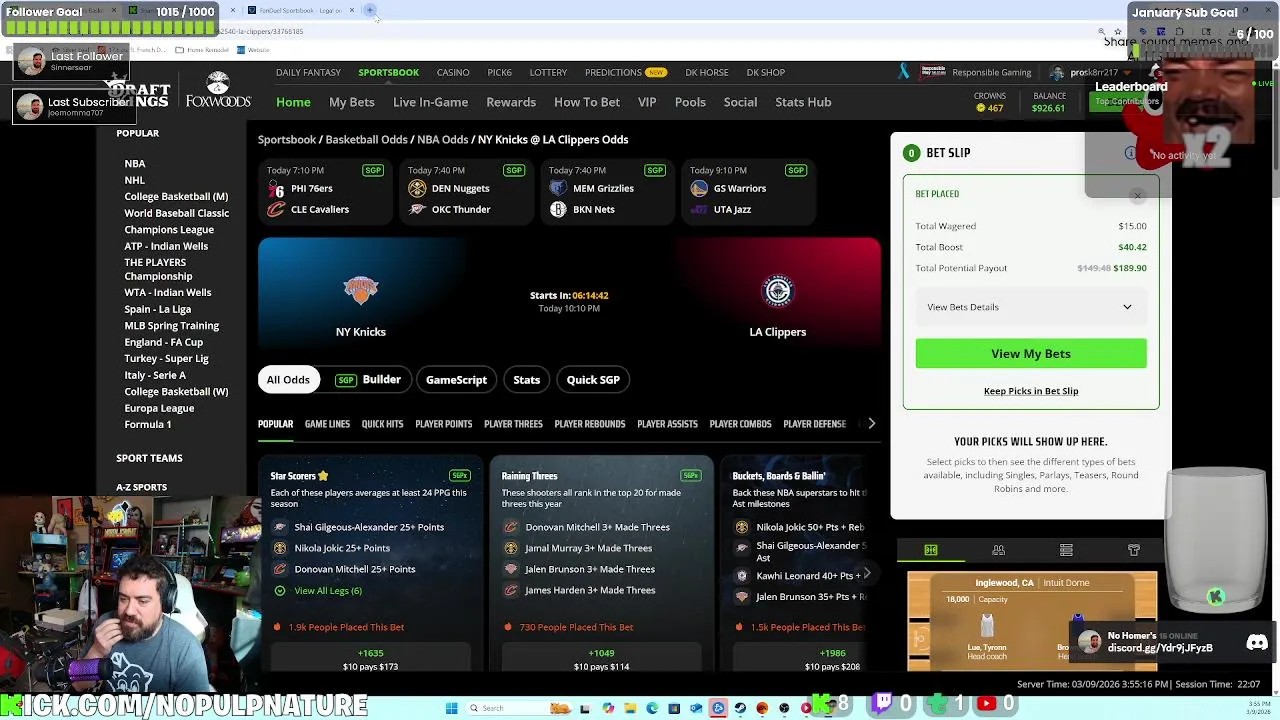Open the jersey tab icon
Screen dimensions: 1280x720
coord(1134,550)
